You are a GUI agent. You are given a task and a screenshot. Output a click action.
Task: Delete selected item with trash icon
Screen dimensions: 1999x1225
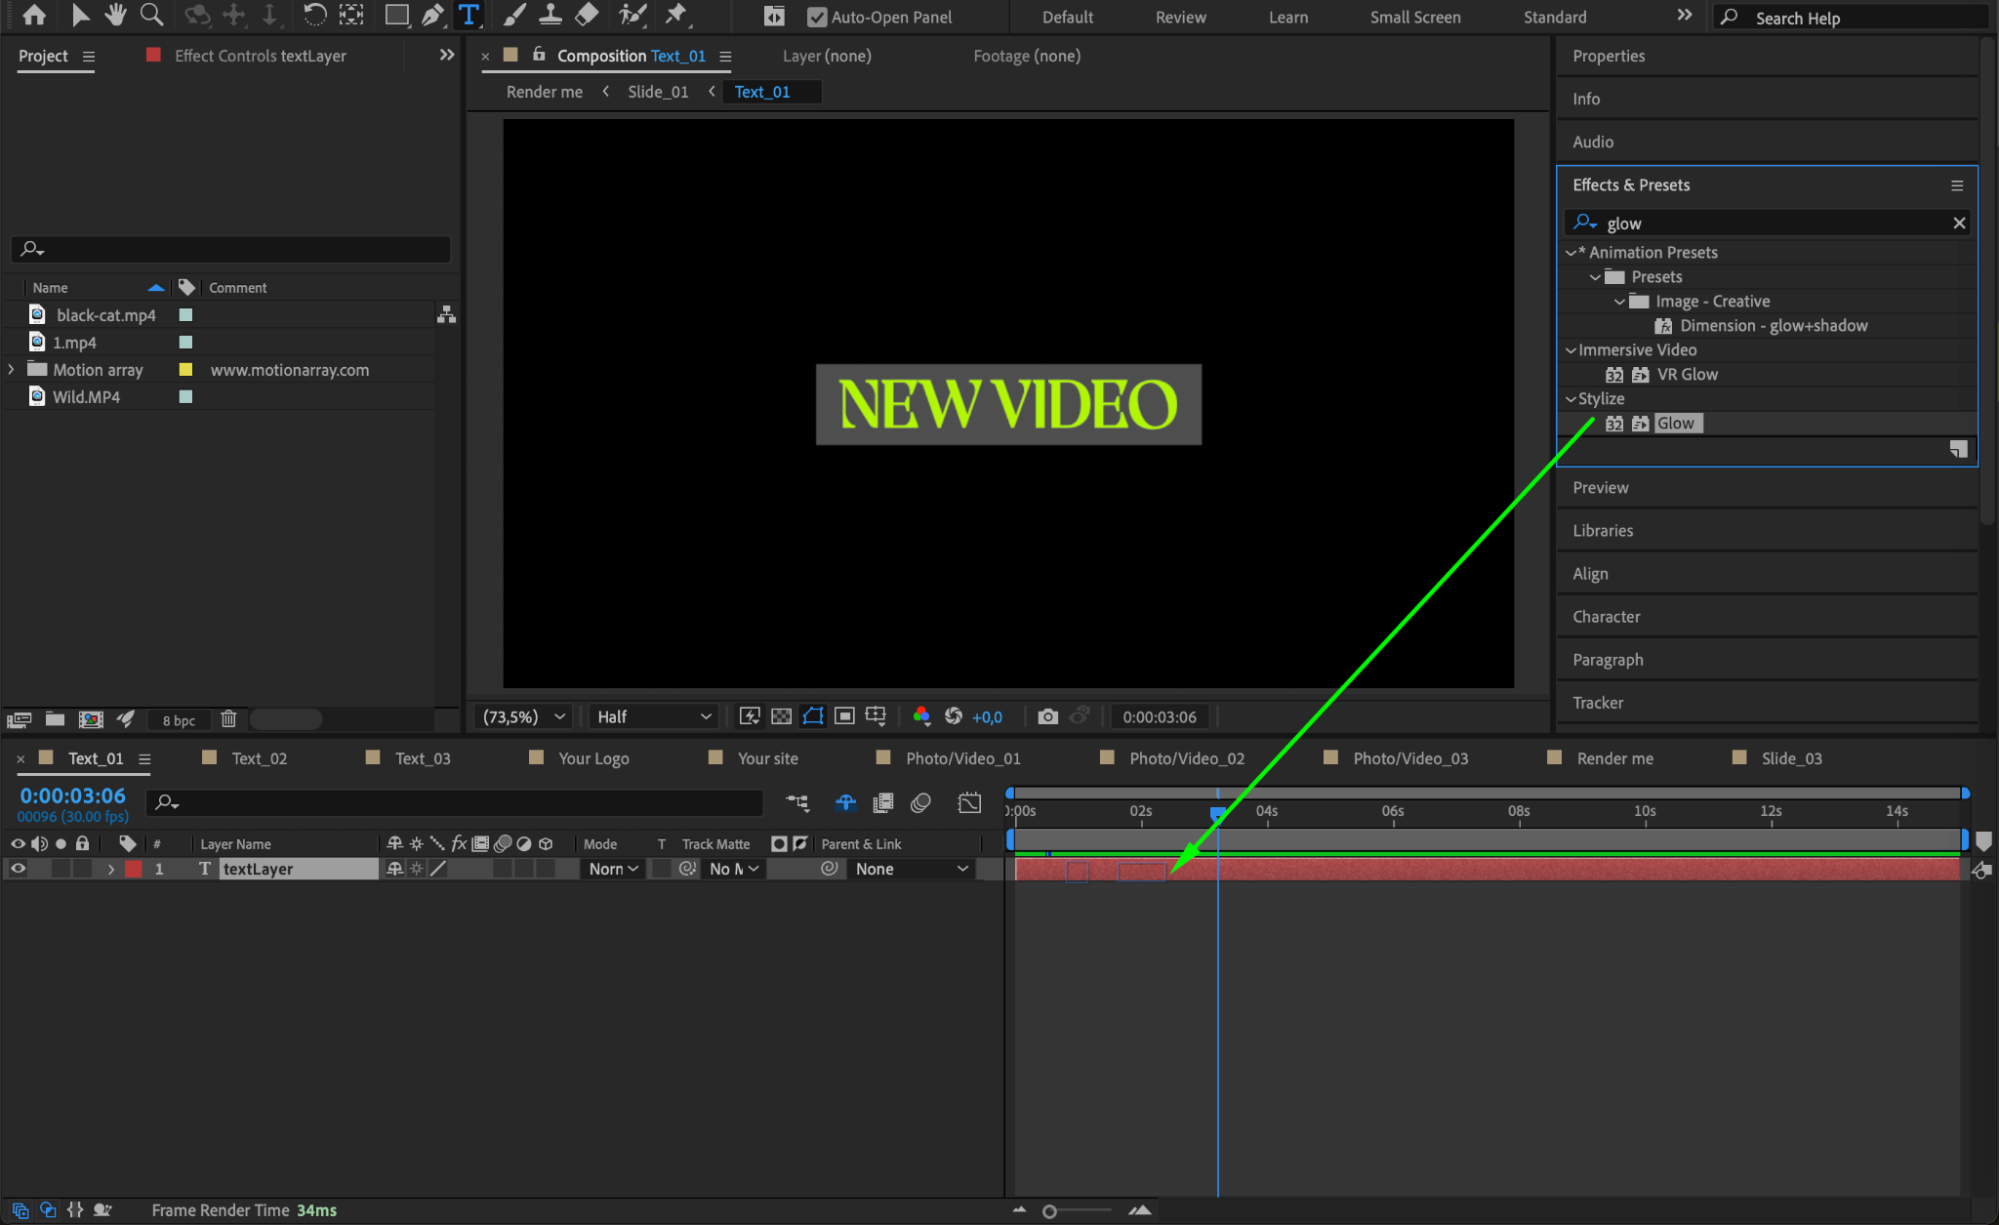(x=228, y=719)
